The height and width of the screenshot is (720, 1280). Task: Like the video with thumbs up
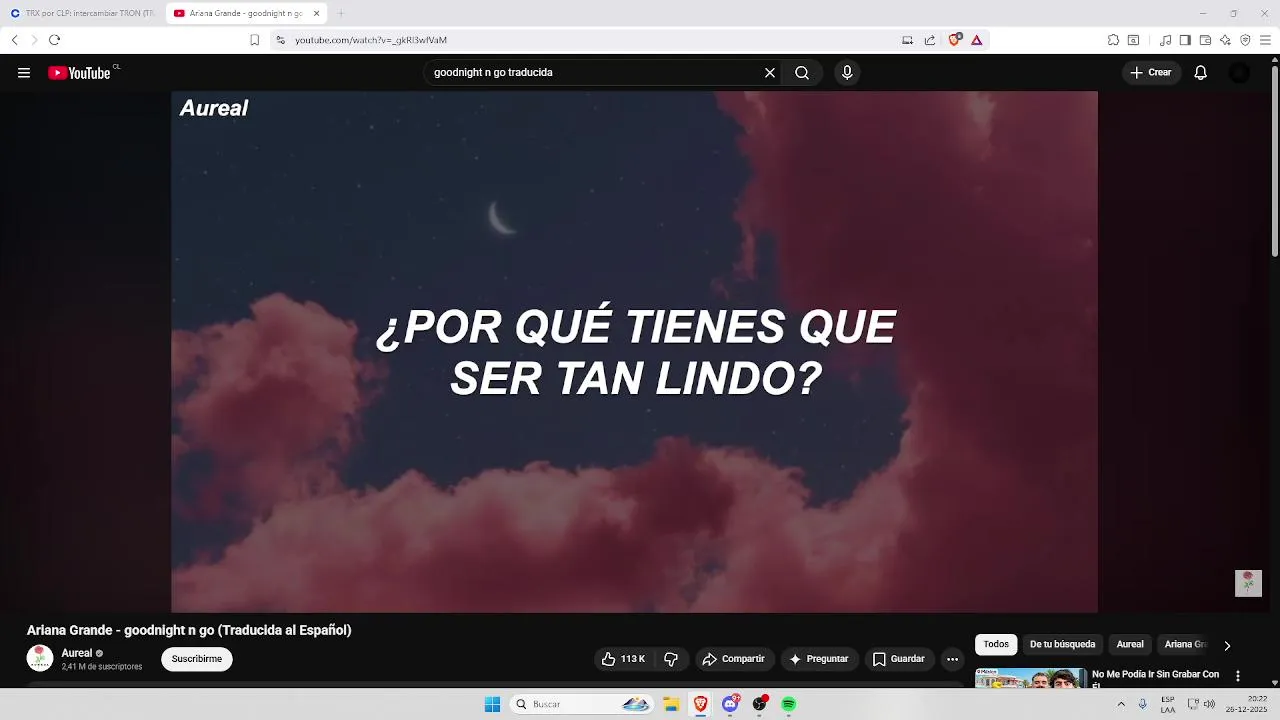pos(623,659)
